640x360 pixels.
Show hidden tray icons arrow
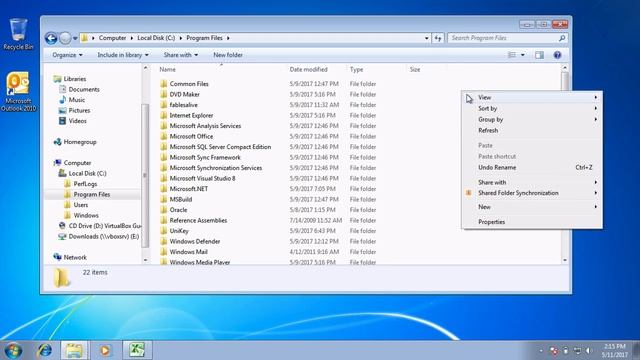(541, 351)
